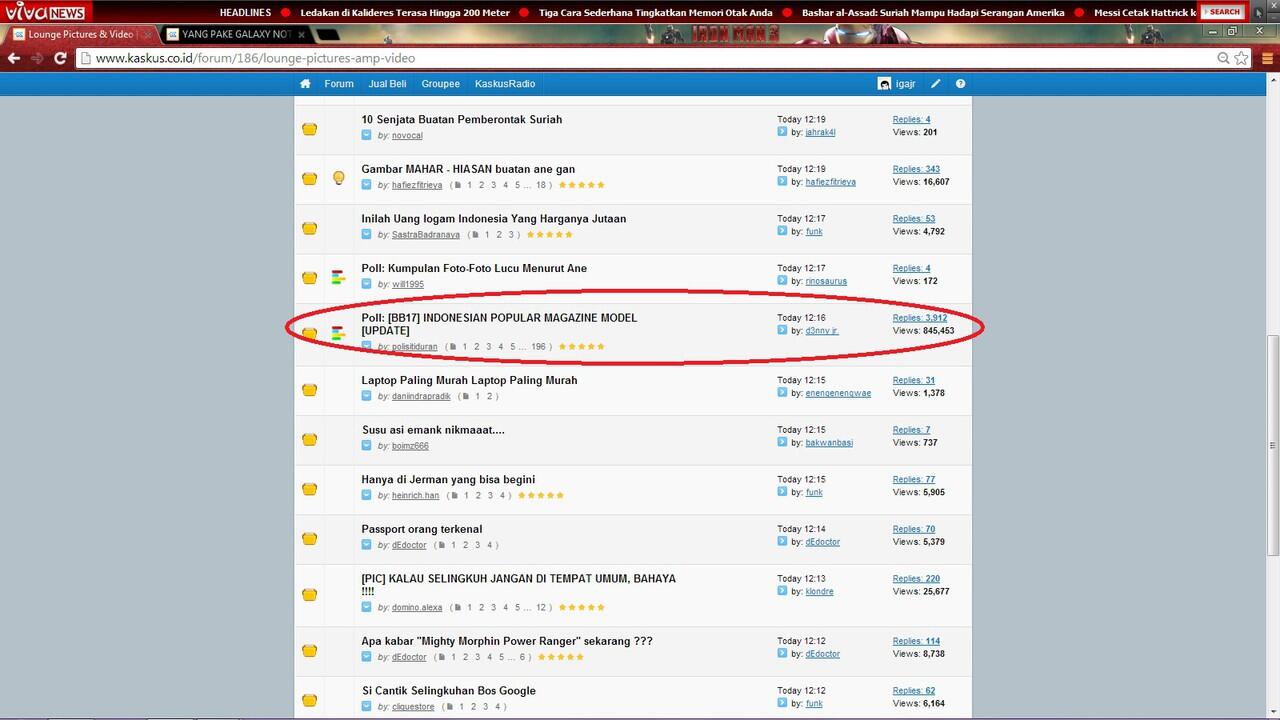Jump to page 196 of the BB17 thread

pos(539,347)
